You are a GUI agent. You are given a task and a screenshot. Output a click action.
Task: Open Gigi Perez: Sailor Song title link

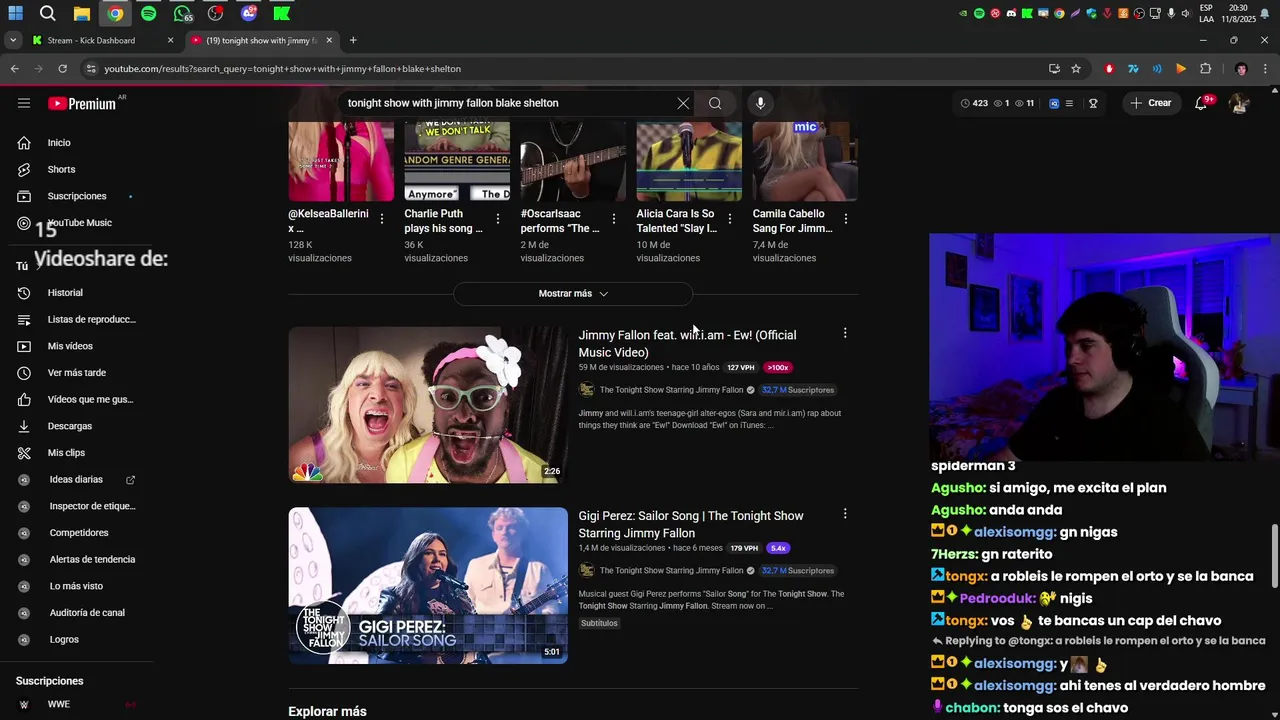(691, 524)
